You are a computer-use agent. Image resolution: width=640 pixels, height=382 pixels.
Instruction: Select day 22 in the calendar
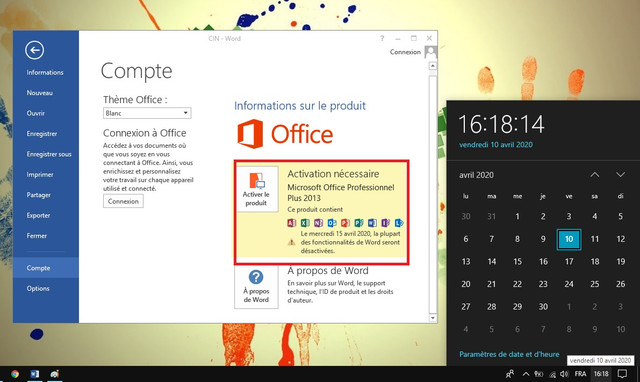(x=517, y=284)
